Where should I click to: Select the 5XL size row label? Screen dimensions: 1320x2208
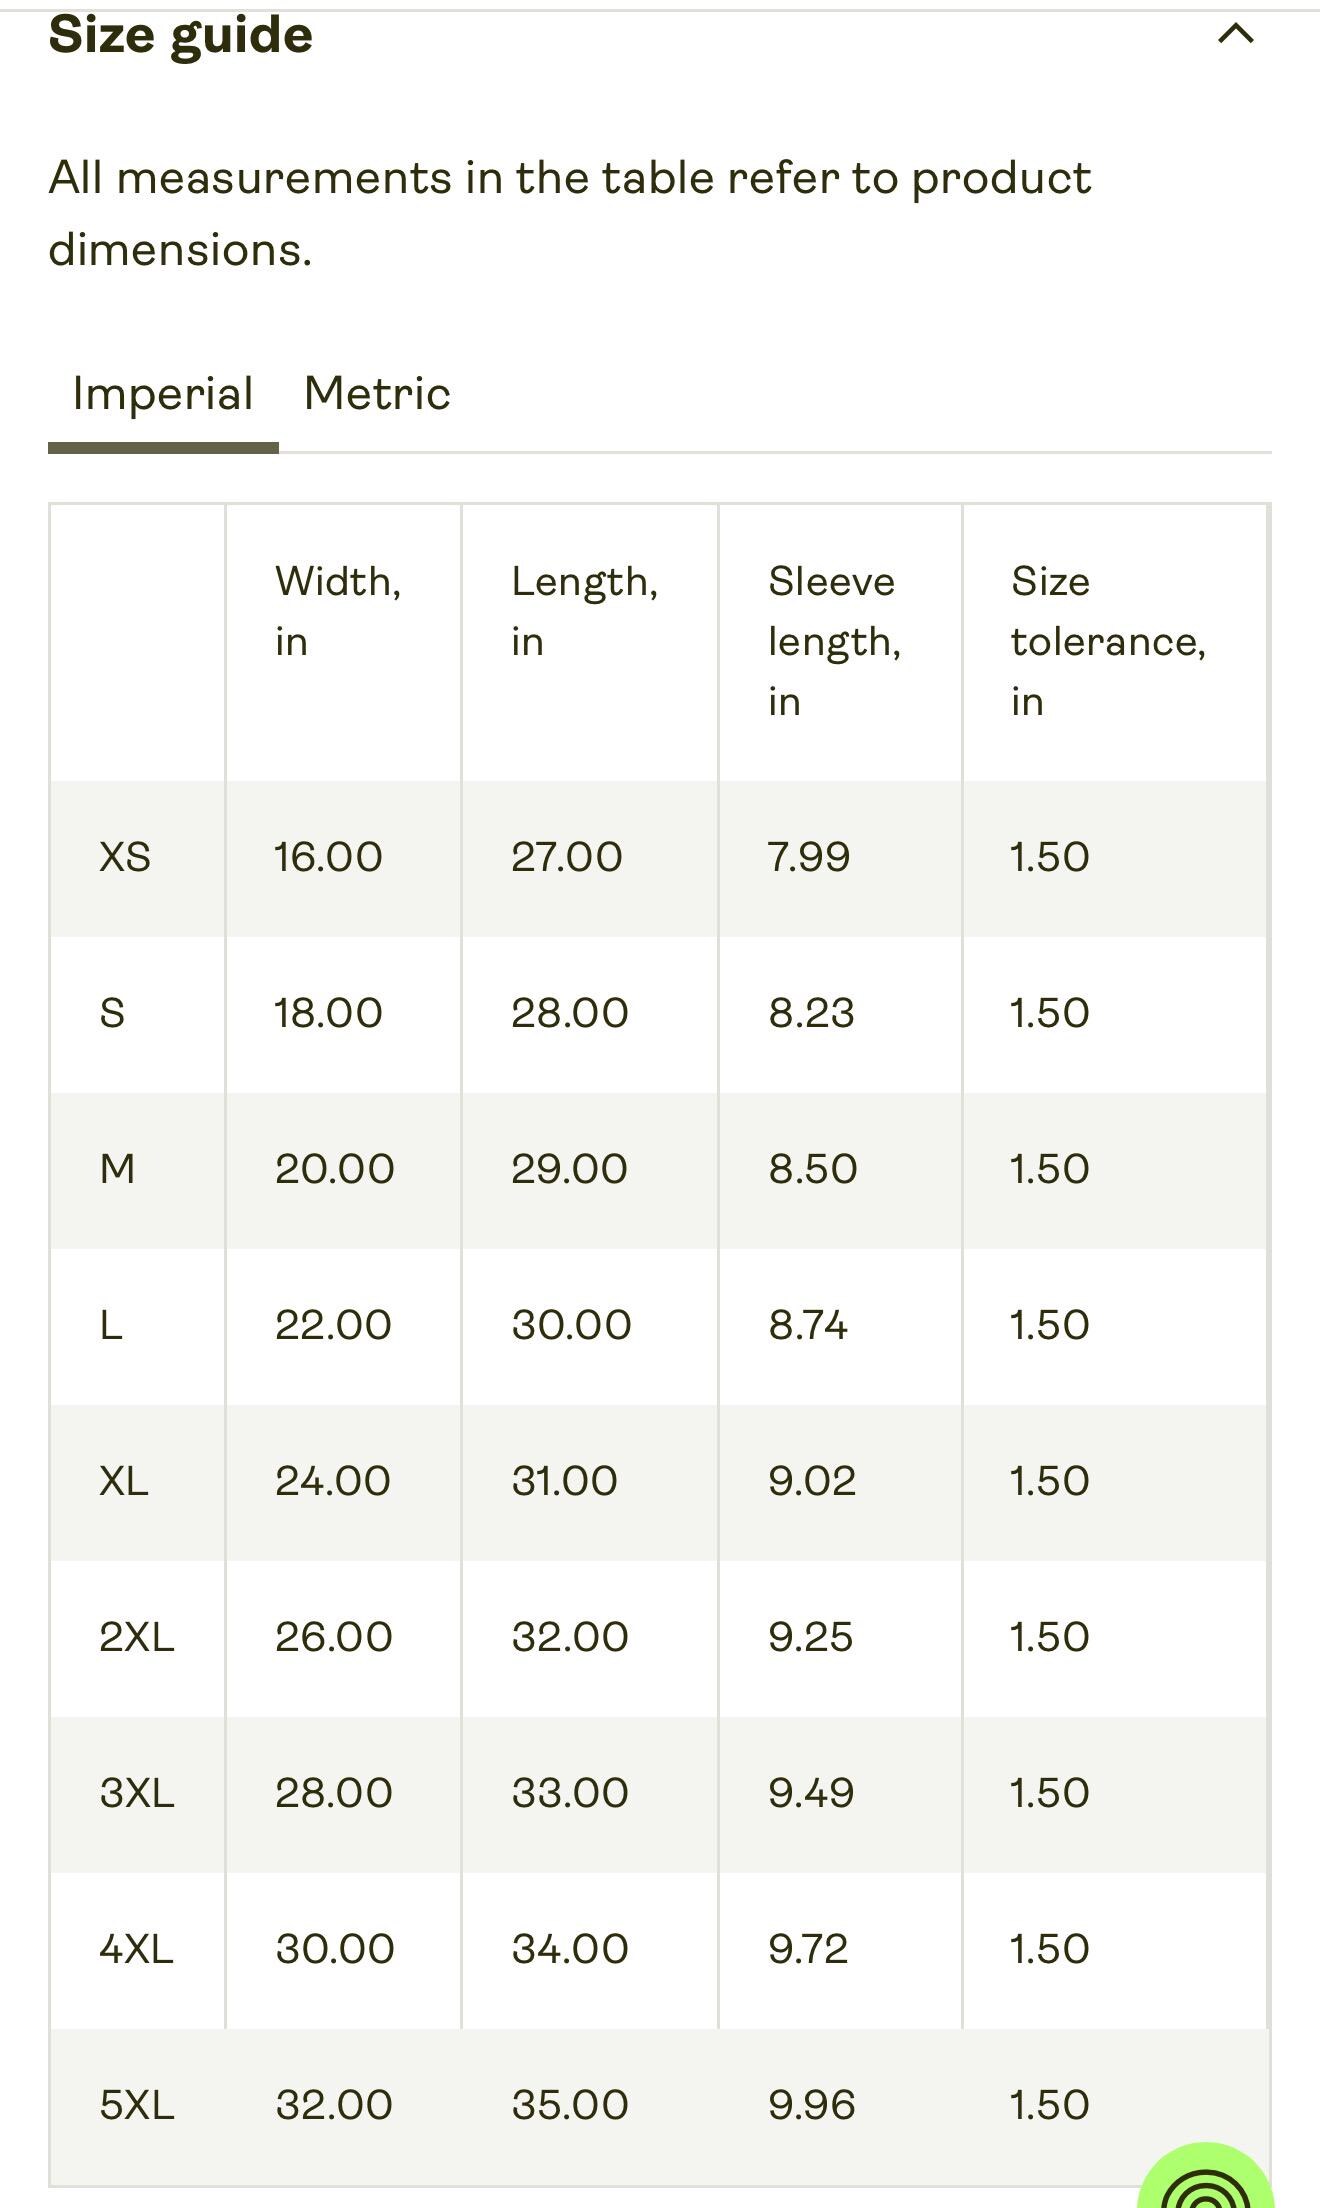137,2105
